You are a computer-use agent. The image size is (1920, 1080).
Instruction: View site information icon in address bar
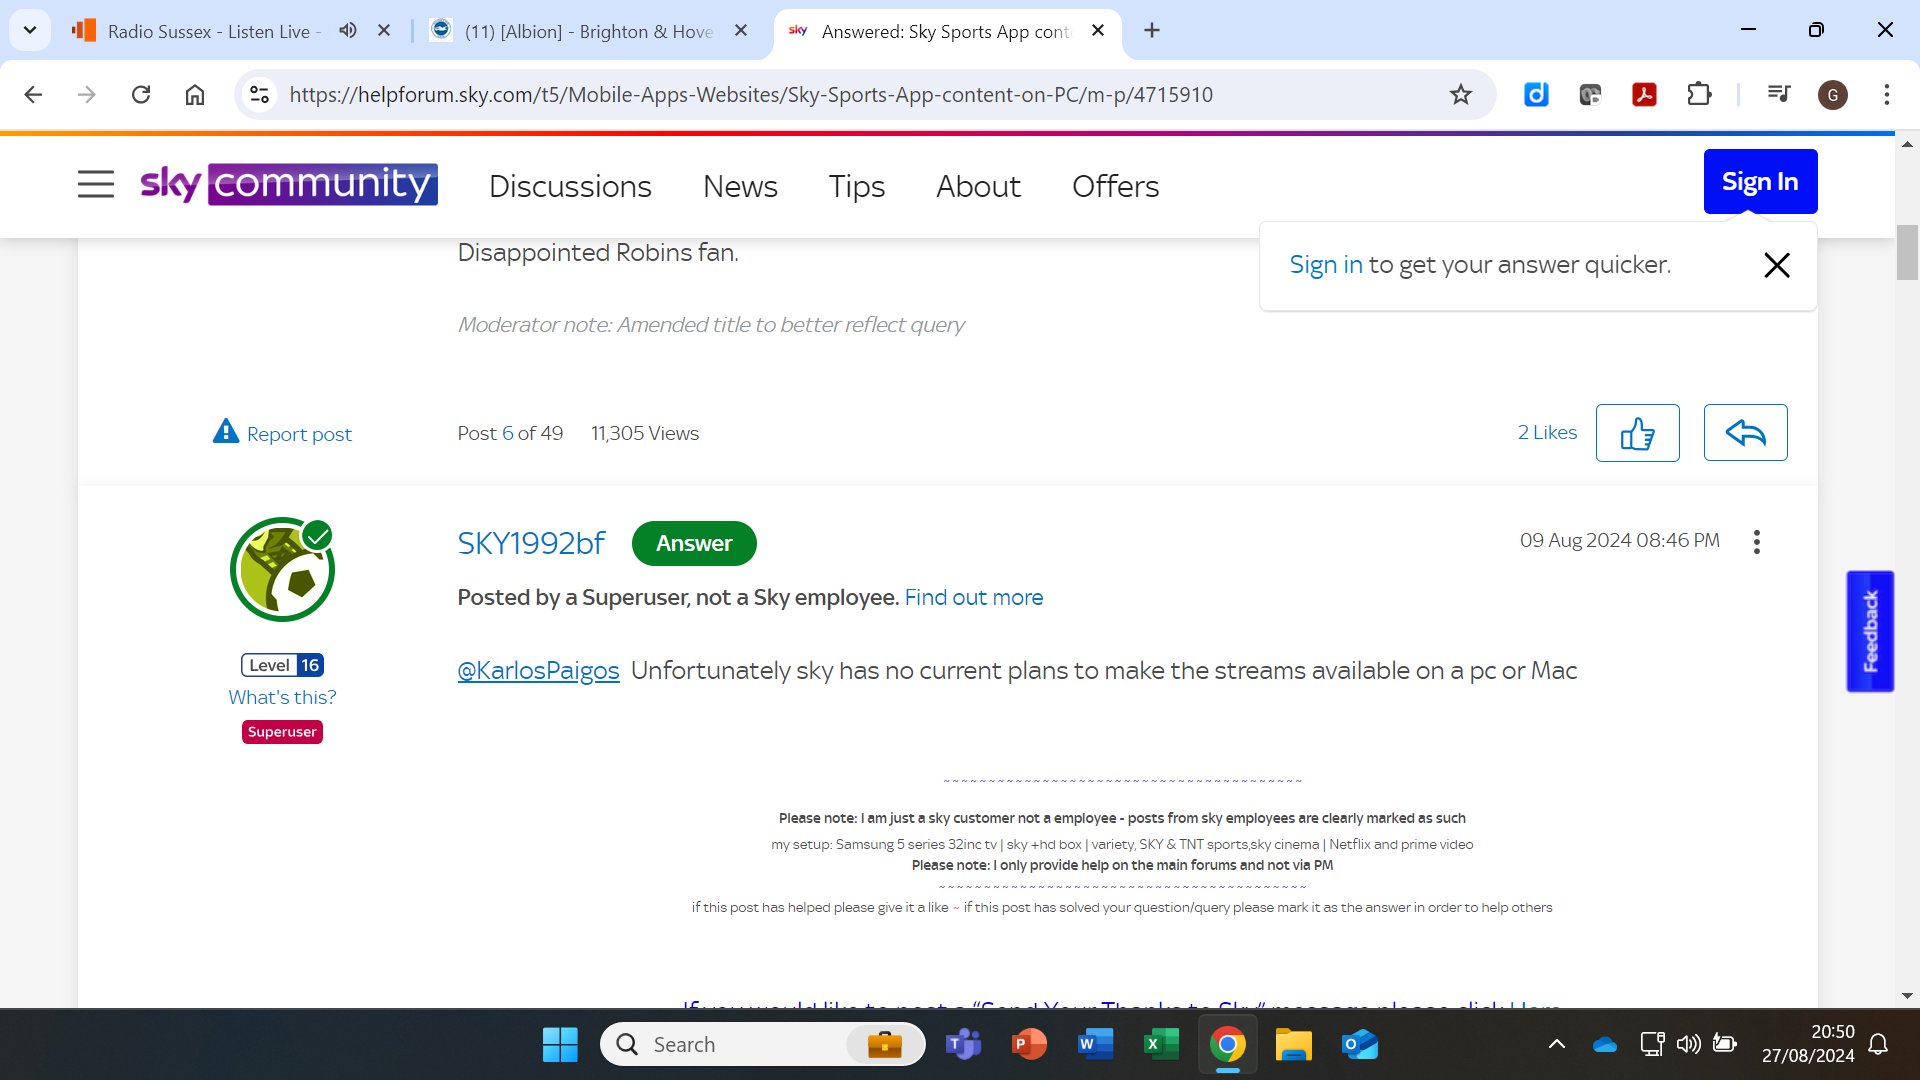coord(260,94)
